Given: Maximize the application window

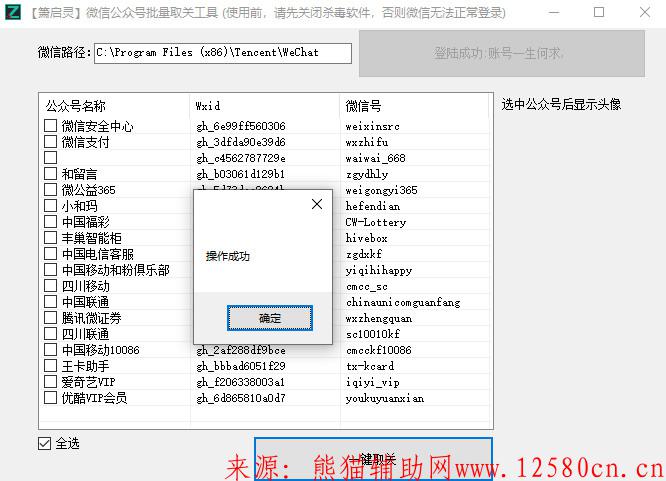Looking at the screenshot, I should click(599, 13).
